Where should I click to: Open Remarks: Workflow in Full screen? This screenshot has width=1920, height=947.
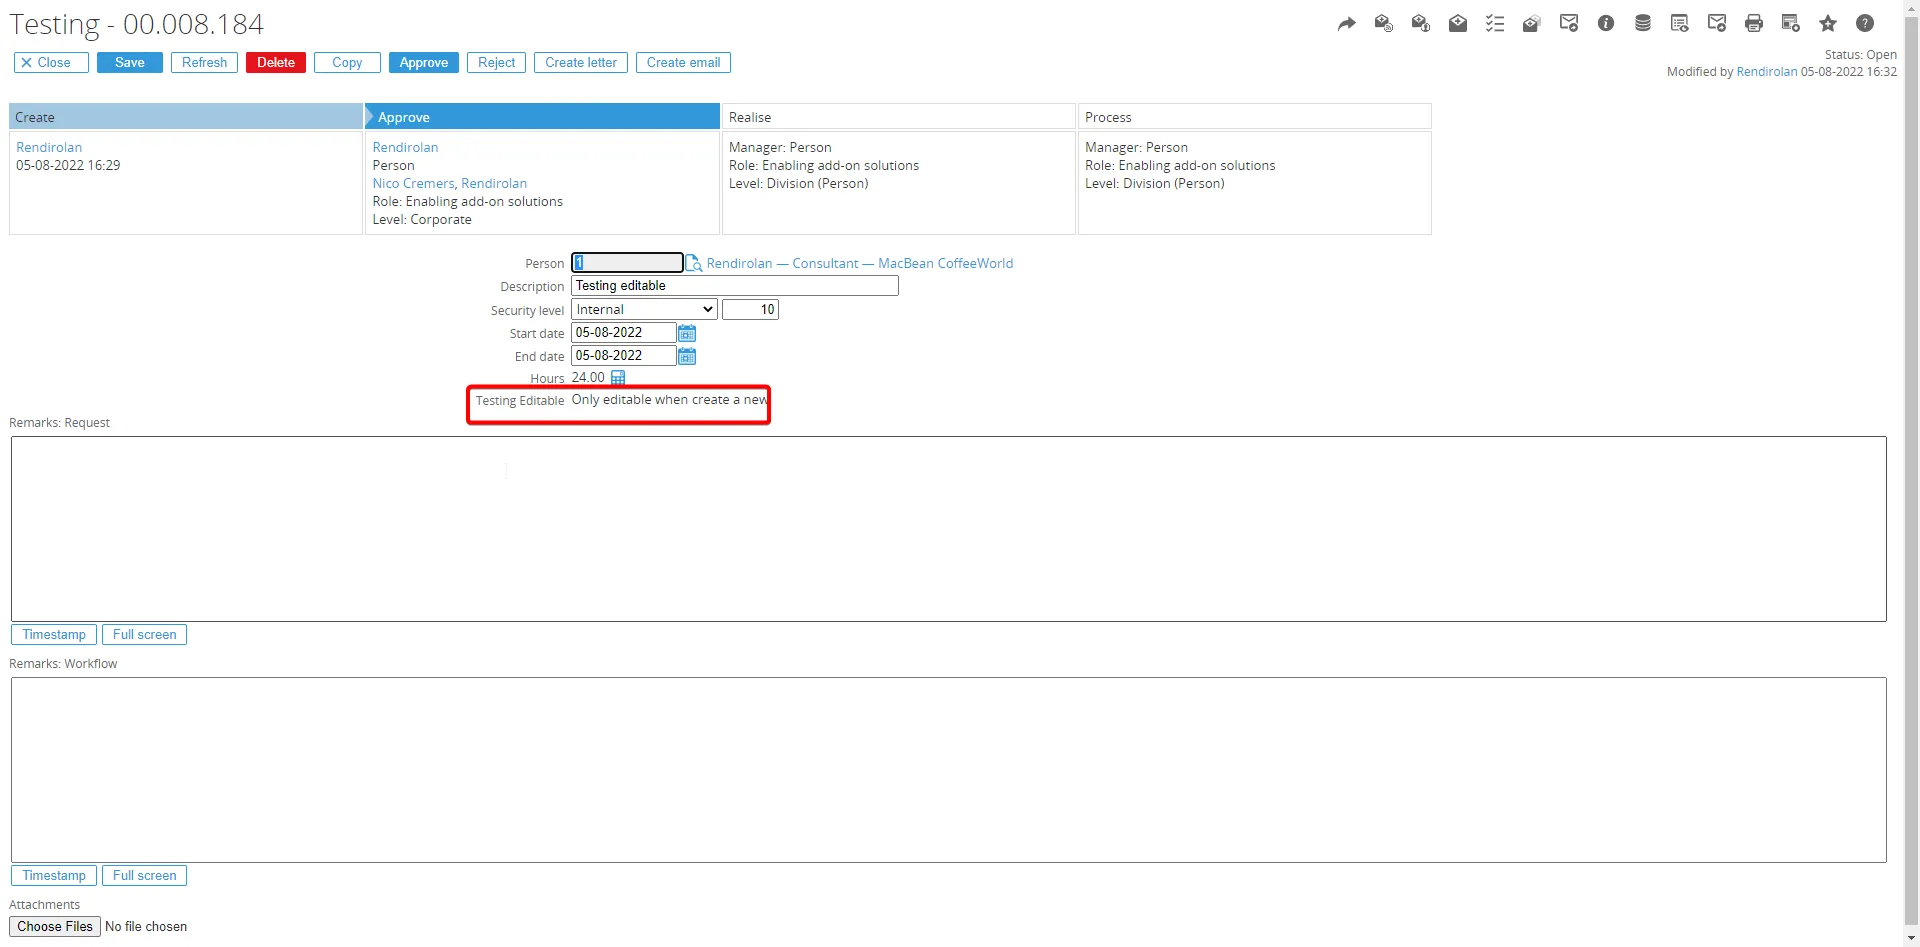click(144, 876)
